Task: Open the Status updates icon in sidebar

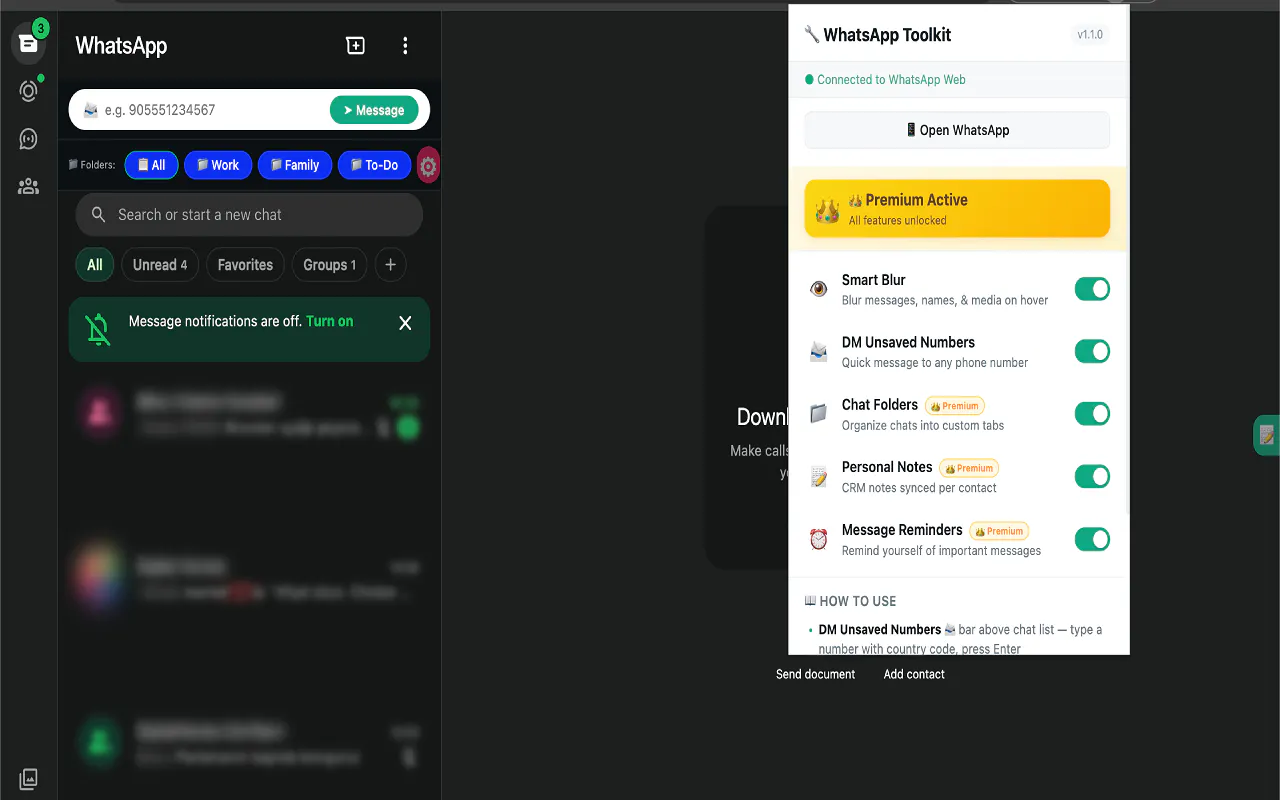Action: (28, 91)
